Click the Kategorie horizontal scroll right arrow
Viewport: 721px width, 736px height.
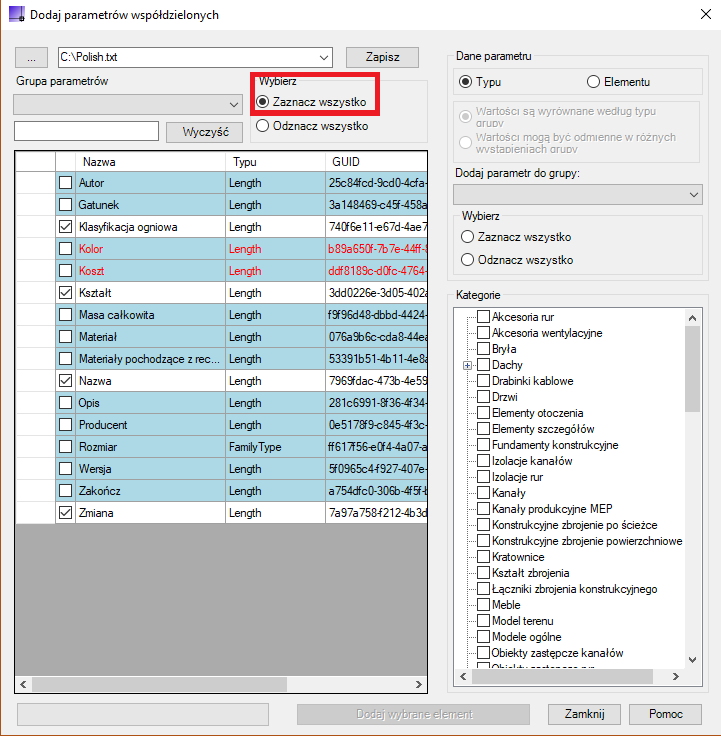tap(675, 676)
